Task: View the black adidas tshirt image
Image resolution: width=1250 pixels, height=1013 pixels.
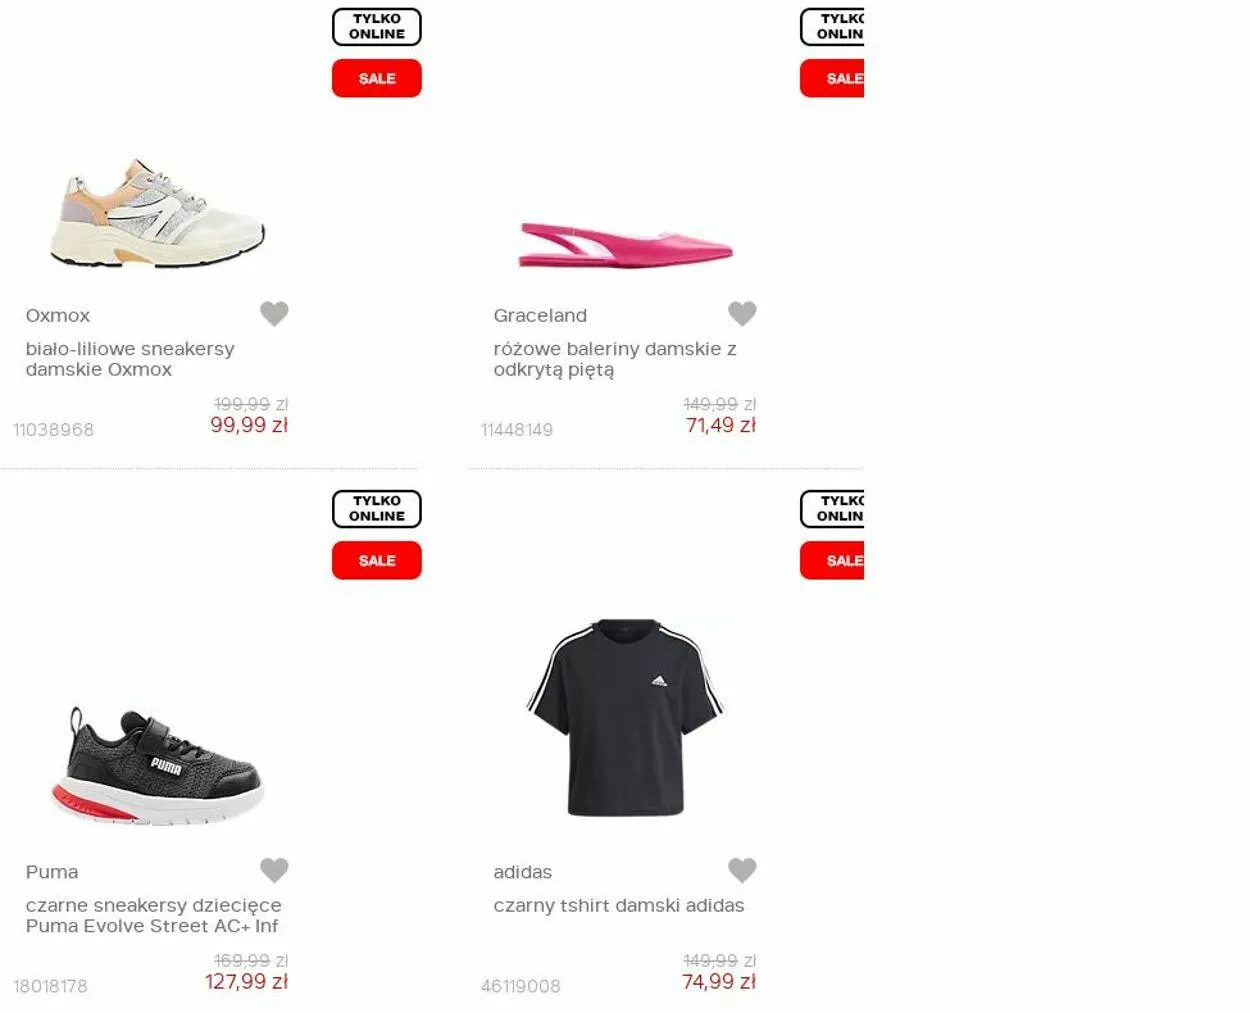Action: (625, 717)
